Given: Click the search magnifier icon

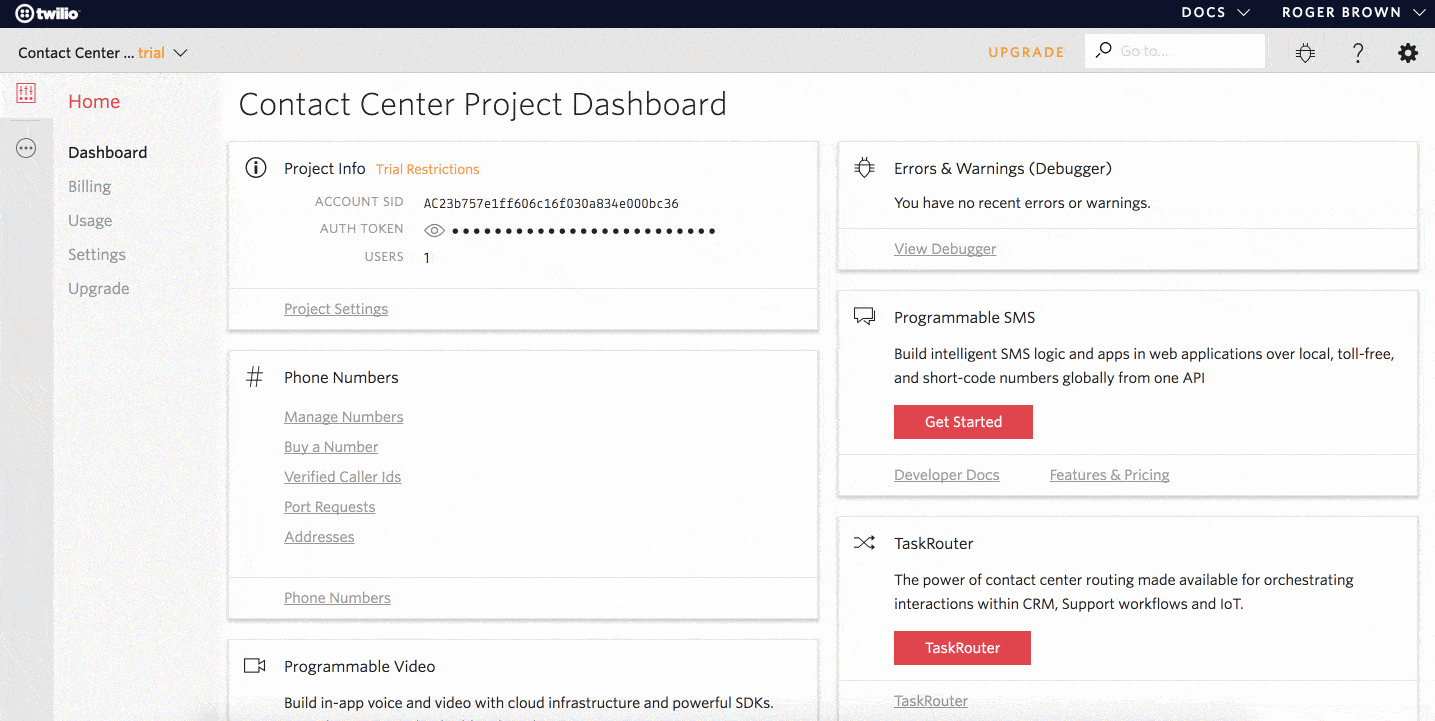Looking at the screenshot, I should [x=1103, y=50].
